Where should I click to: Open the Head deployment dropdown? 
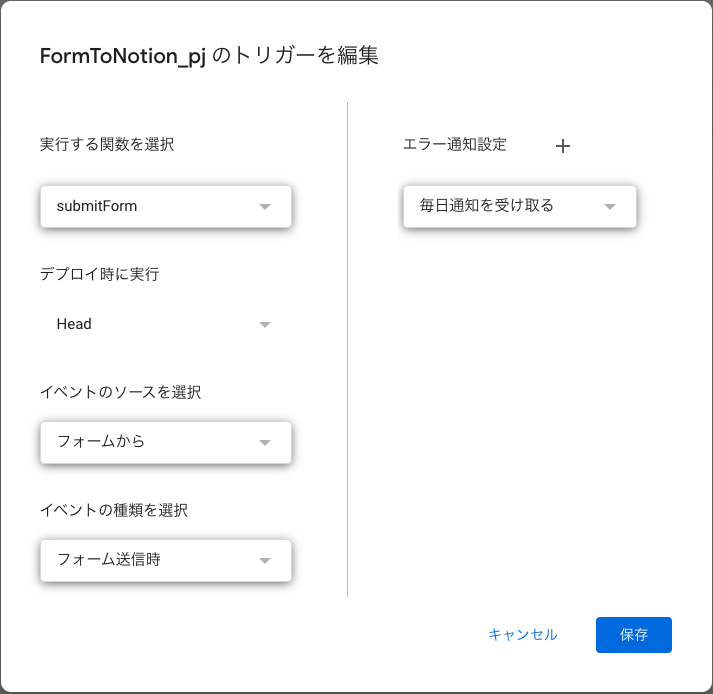(x=166, y=324)
